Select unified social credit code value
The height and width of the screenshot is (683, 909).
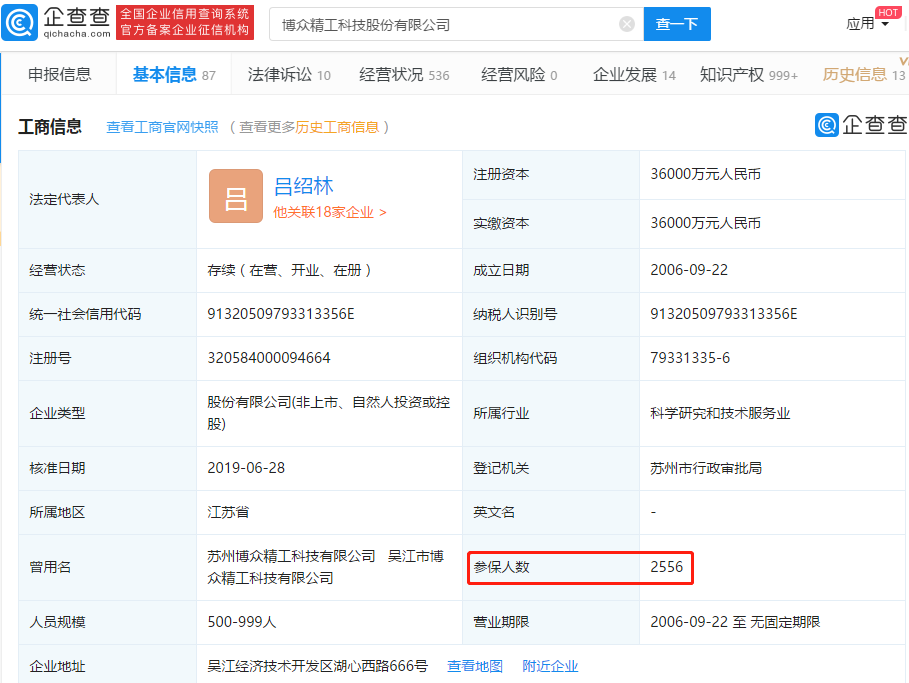pyautogui.click(x=281, y=314)
